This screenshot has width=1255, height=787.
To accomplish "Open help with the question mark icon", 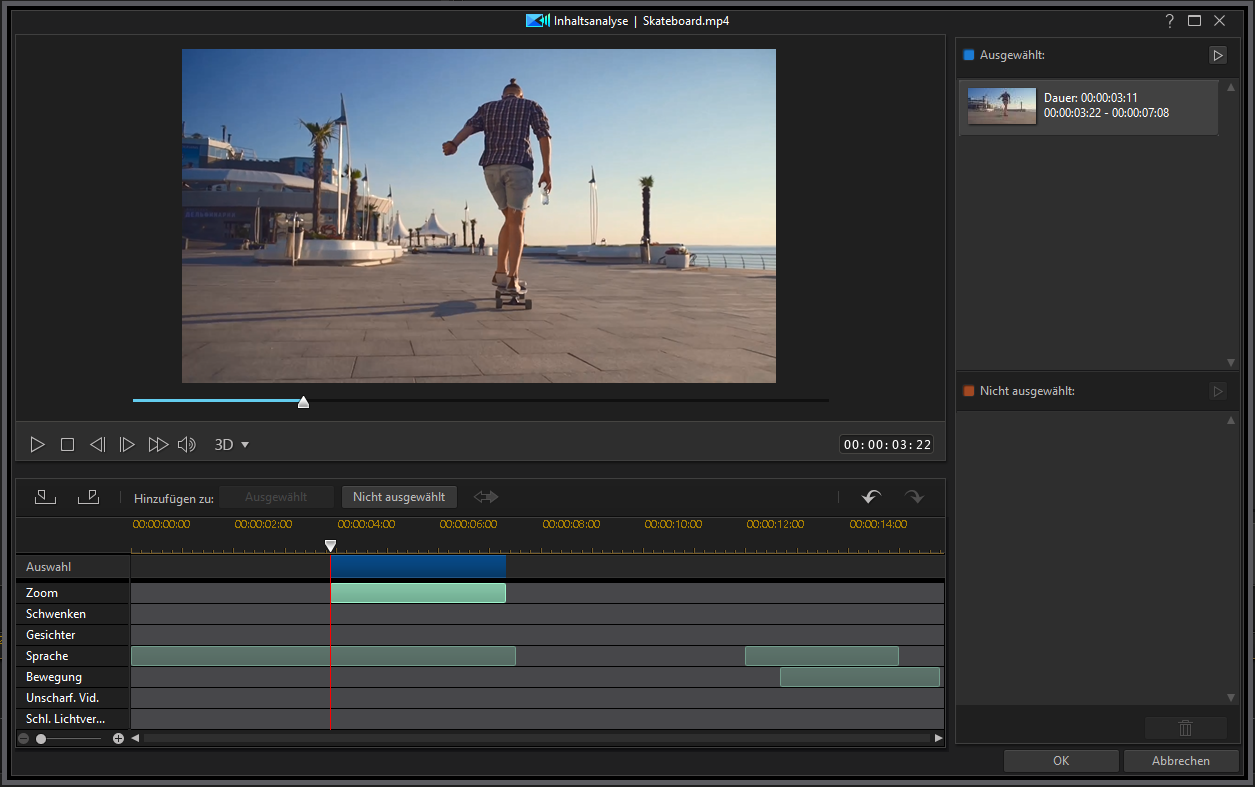I will pos(1169,20).
